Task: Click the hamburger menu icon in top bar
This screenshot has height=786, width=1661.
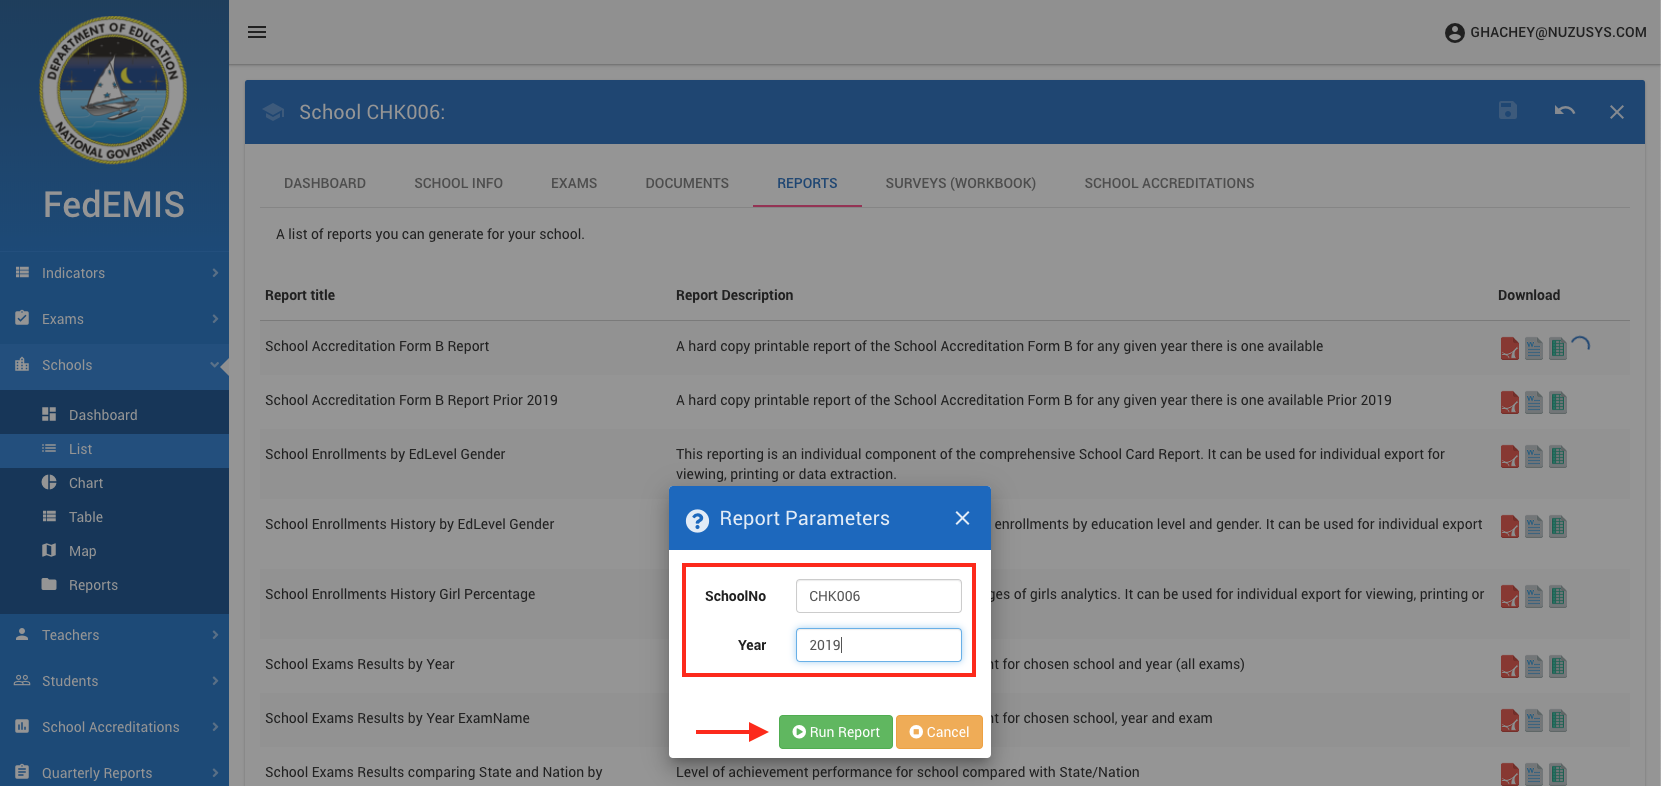Action: tap(257, 32)
